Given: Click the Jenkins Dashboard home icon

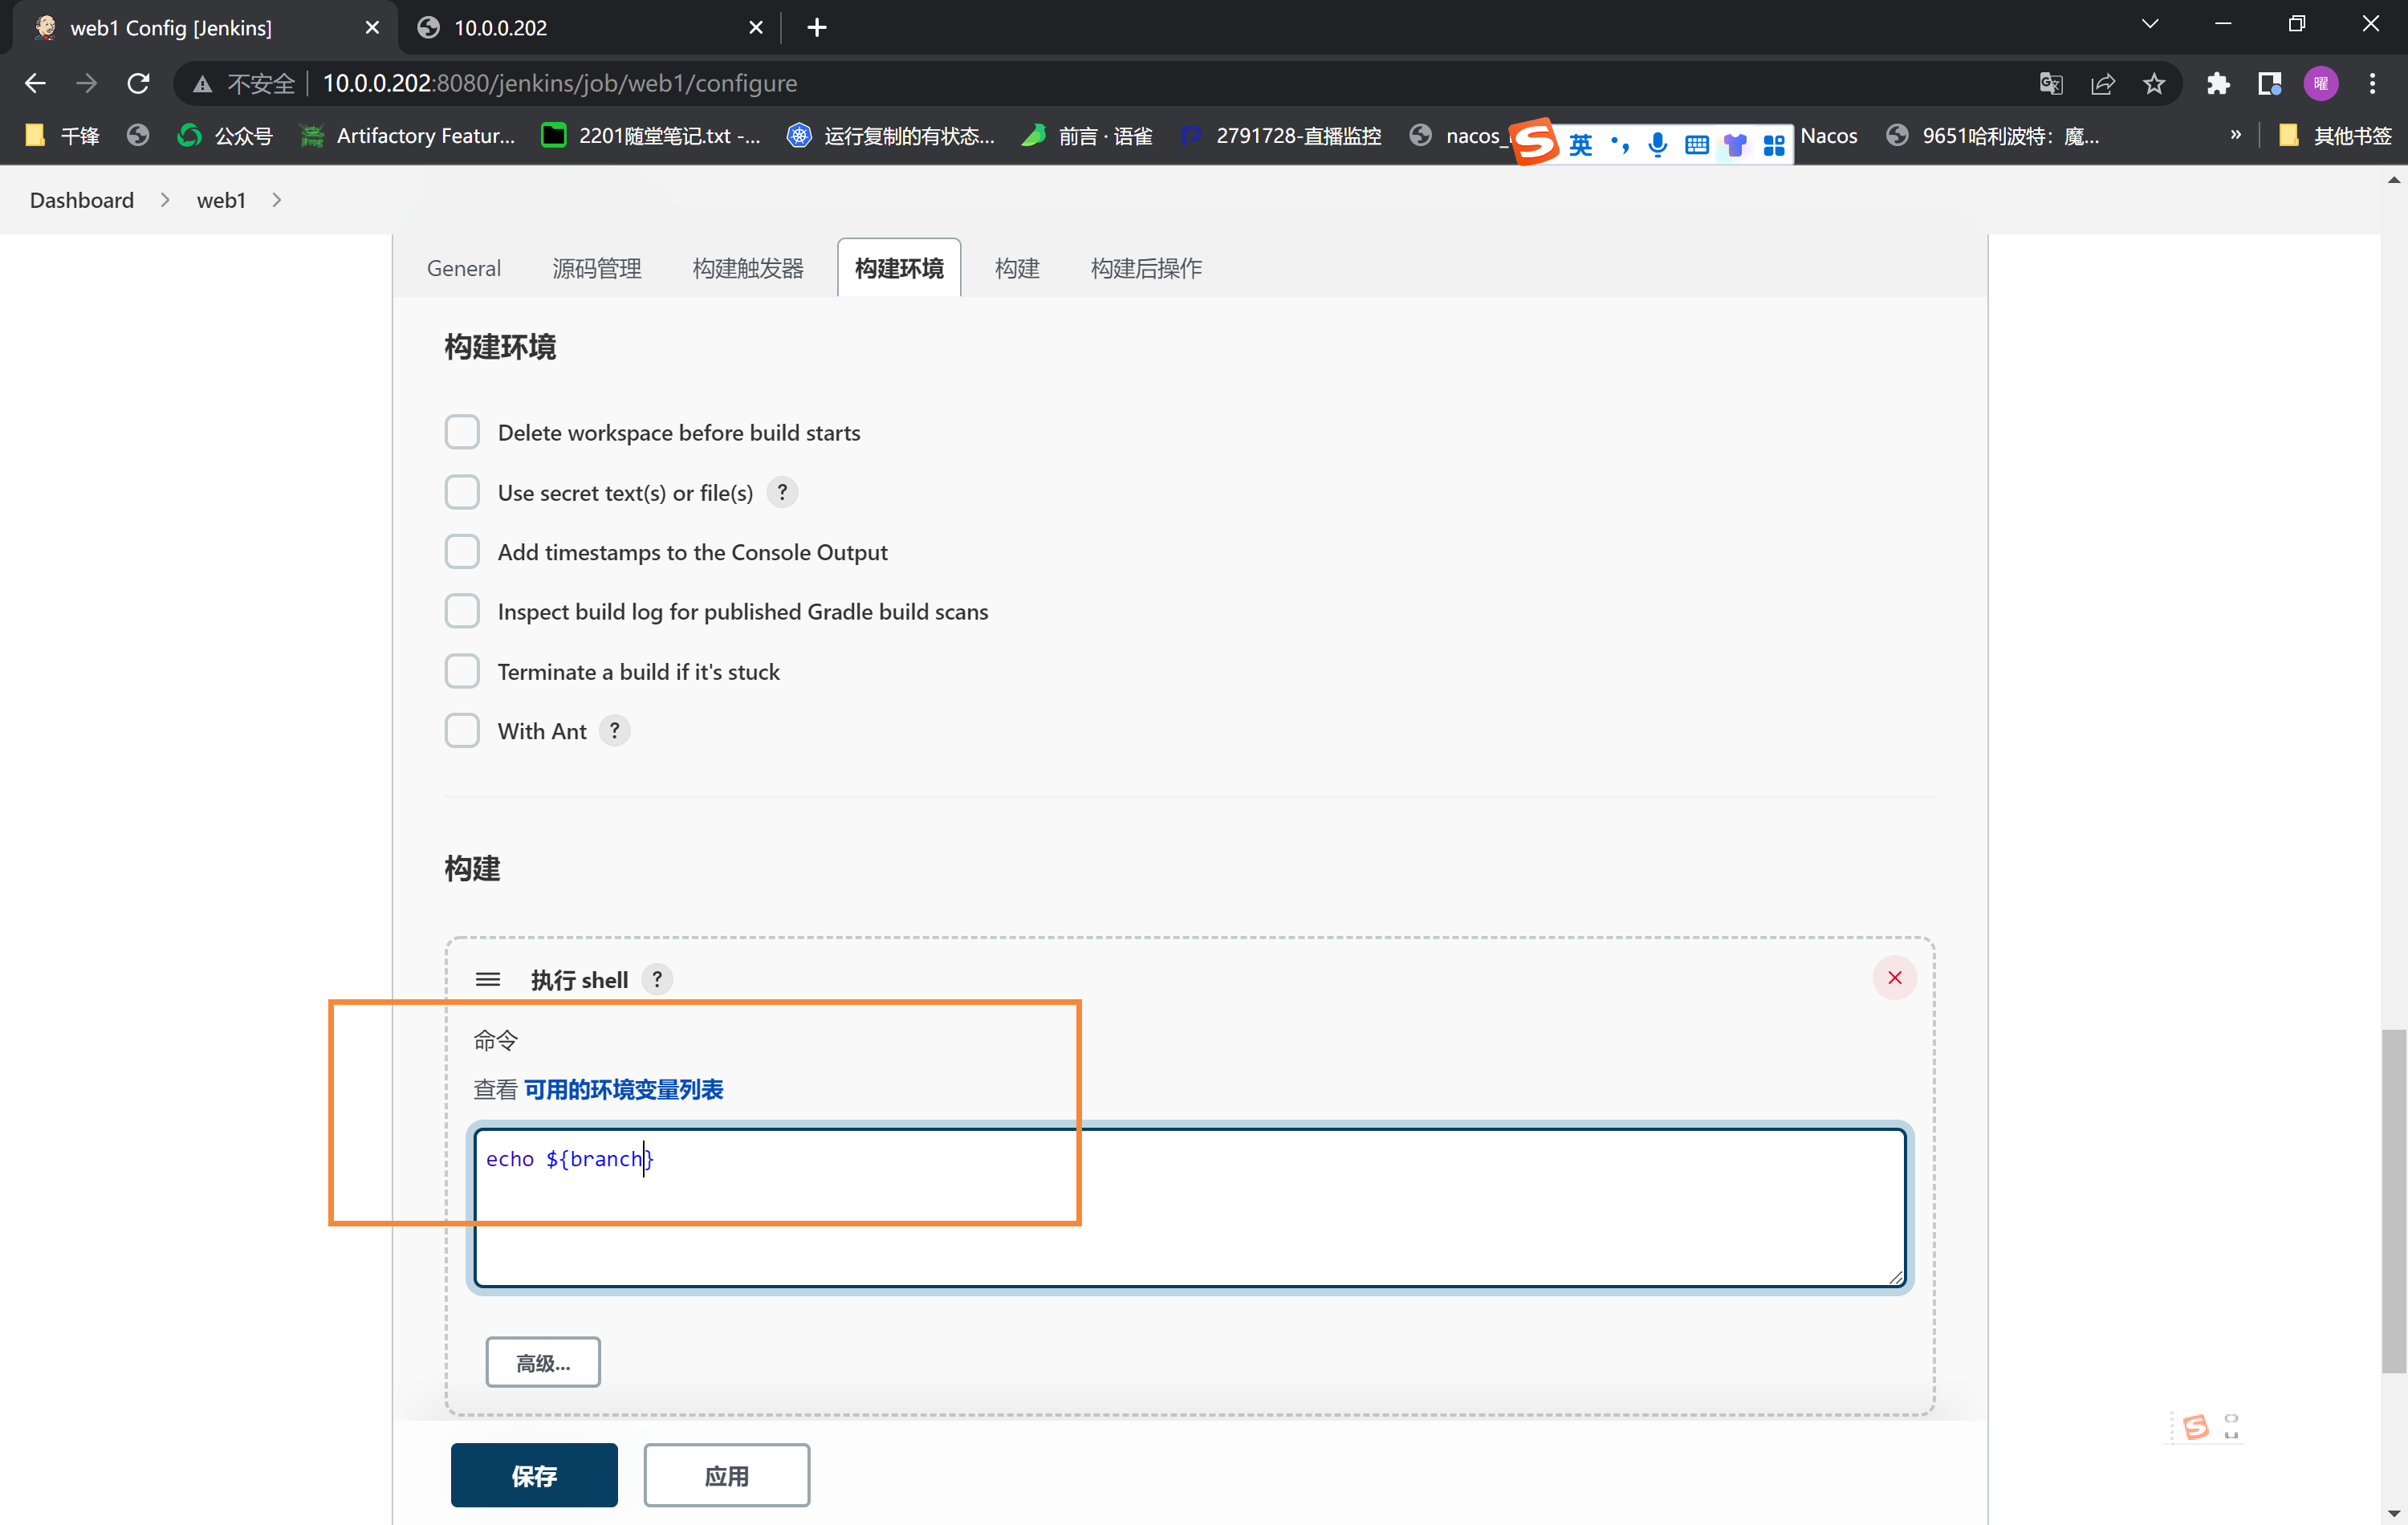Looking at the screenshot, I should [81, 198].
